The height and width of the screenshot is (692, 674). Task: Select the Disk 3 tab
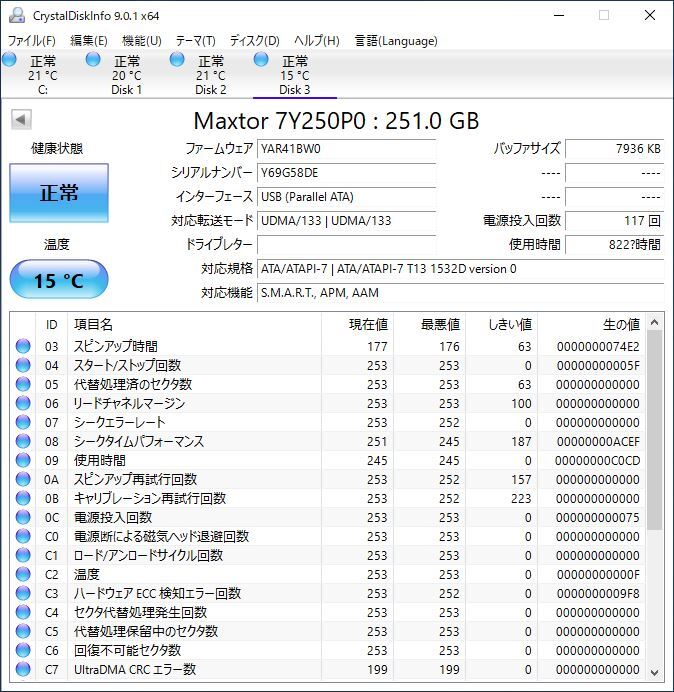295,74
